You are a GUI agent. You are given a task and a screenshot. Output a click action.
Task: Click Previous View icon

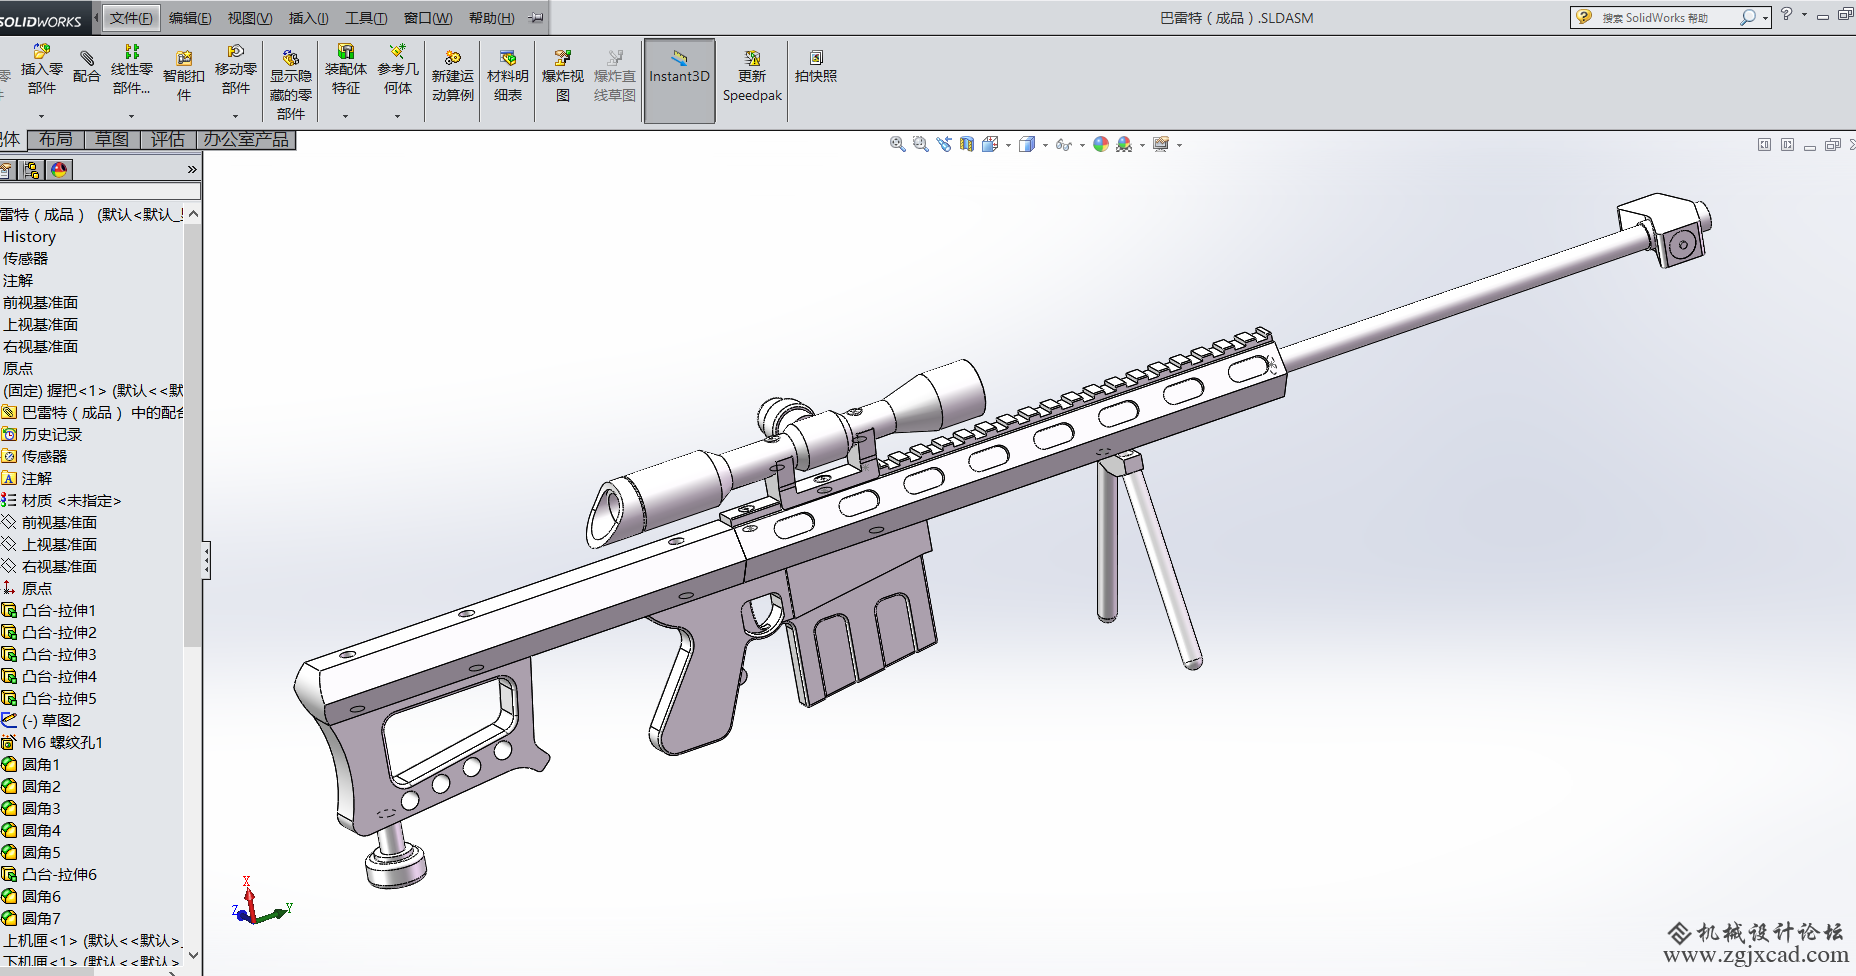(x=944, y=144)
